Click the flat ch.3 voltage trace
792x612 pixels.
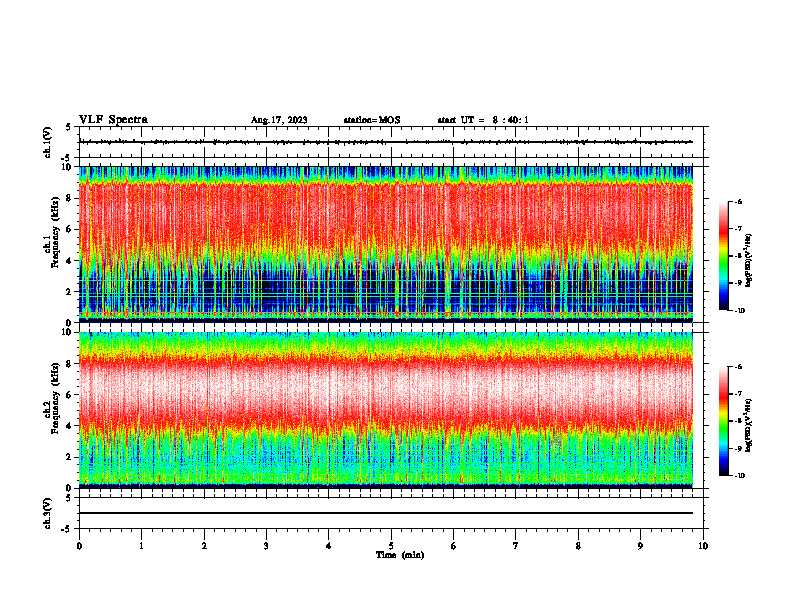pos(386,513)
